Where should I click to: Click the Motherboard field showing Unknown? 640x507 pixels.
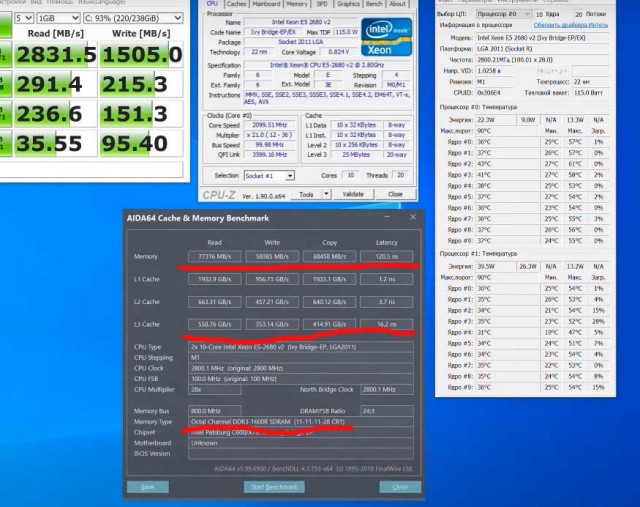[x=301, y=443]
